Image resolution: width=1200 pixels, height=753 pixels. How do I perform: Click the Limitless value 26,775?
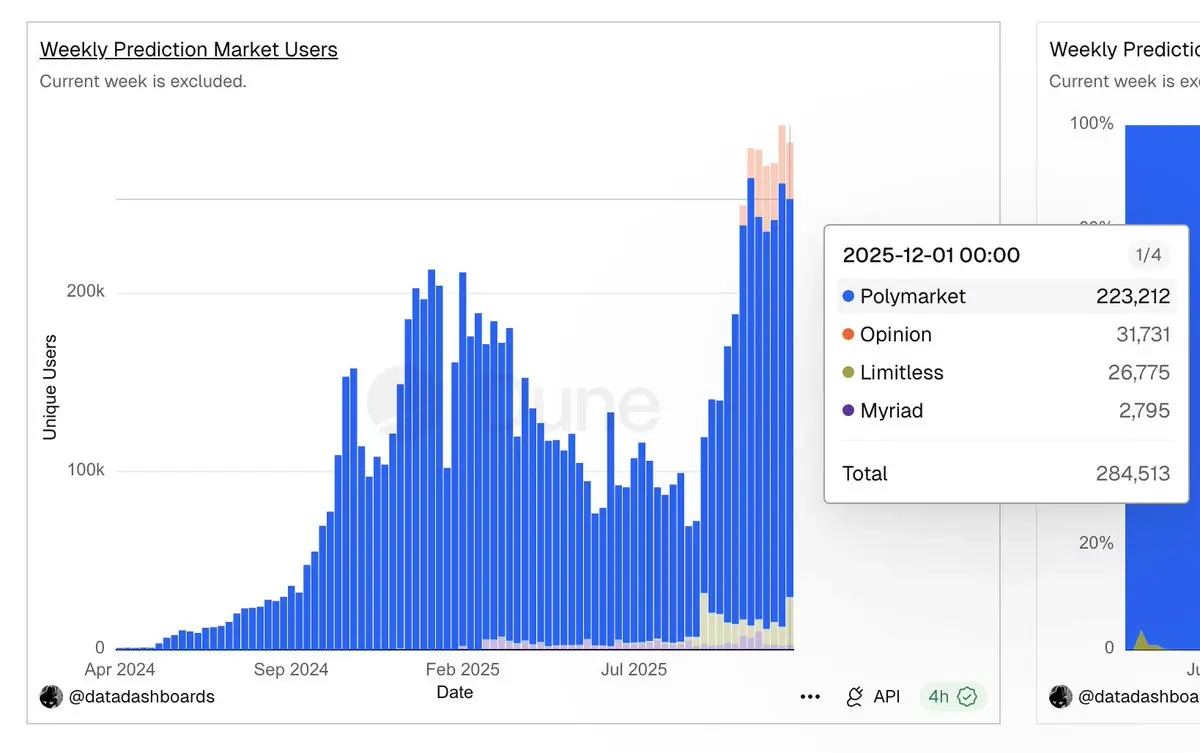[x=1139, y=372]
